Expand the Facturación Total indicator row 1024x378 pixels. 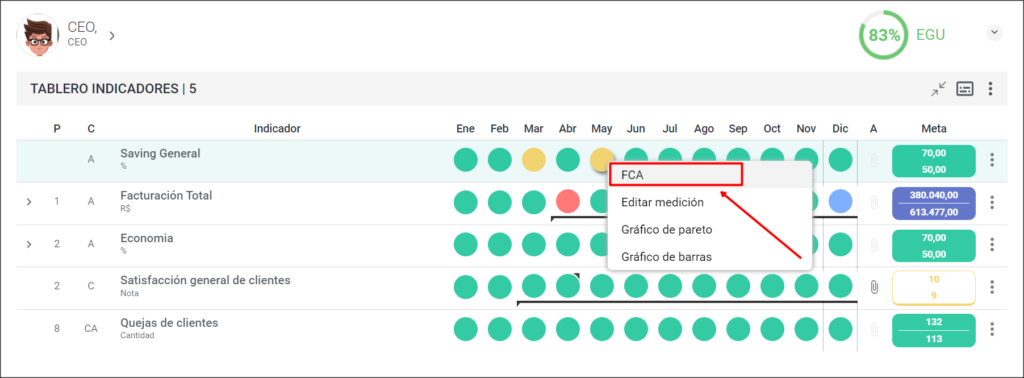pyautogui.click(x=29, y=202)
